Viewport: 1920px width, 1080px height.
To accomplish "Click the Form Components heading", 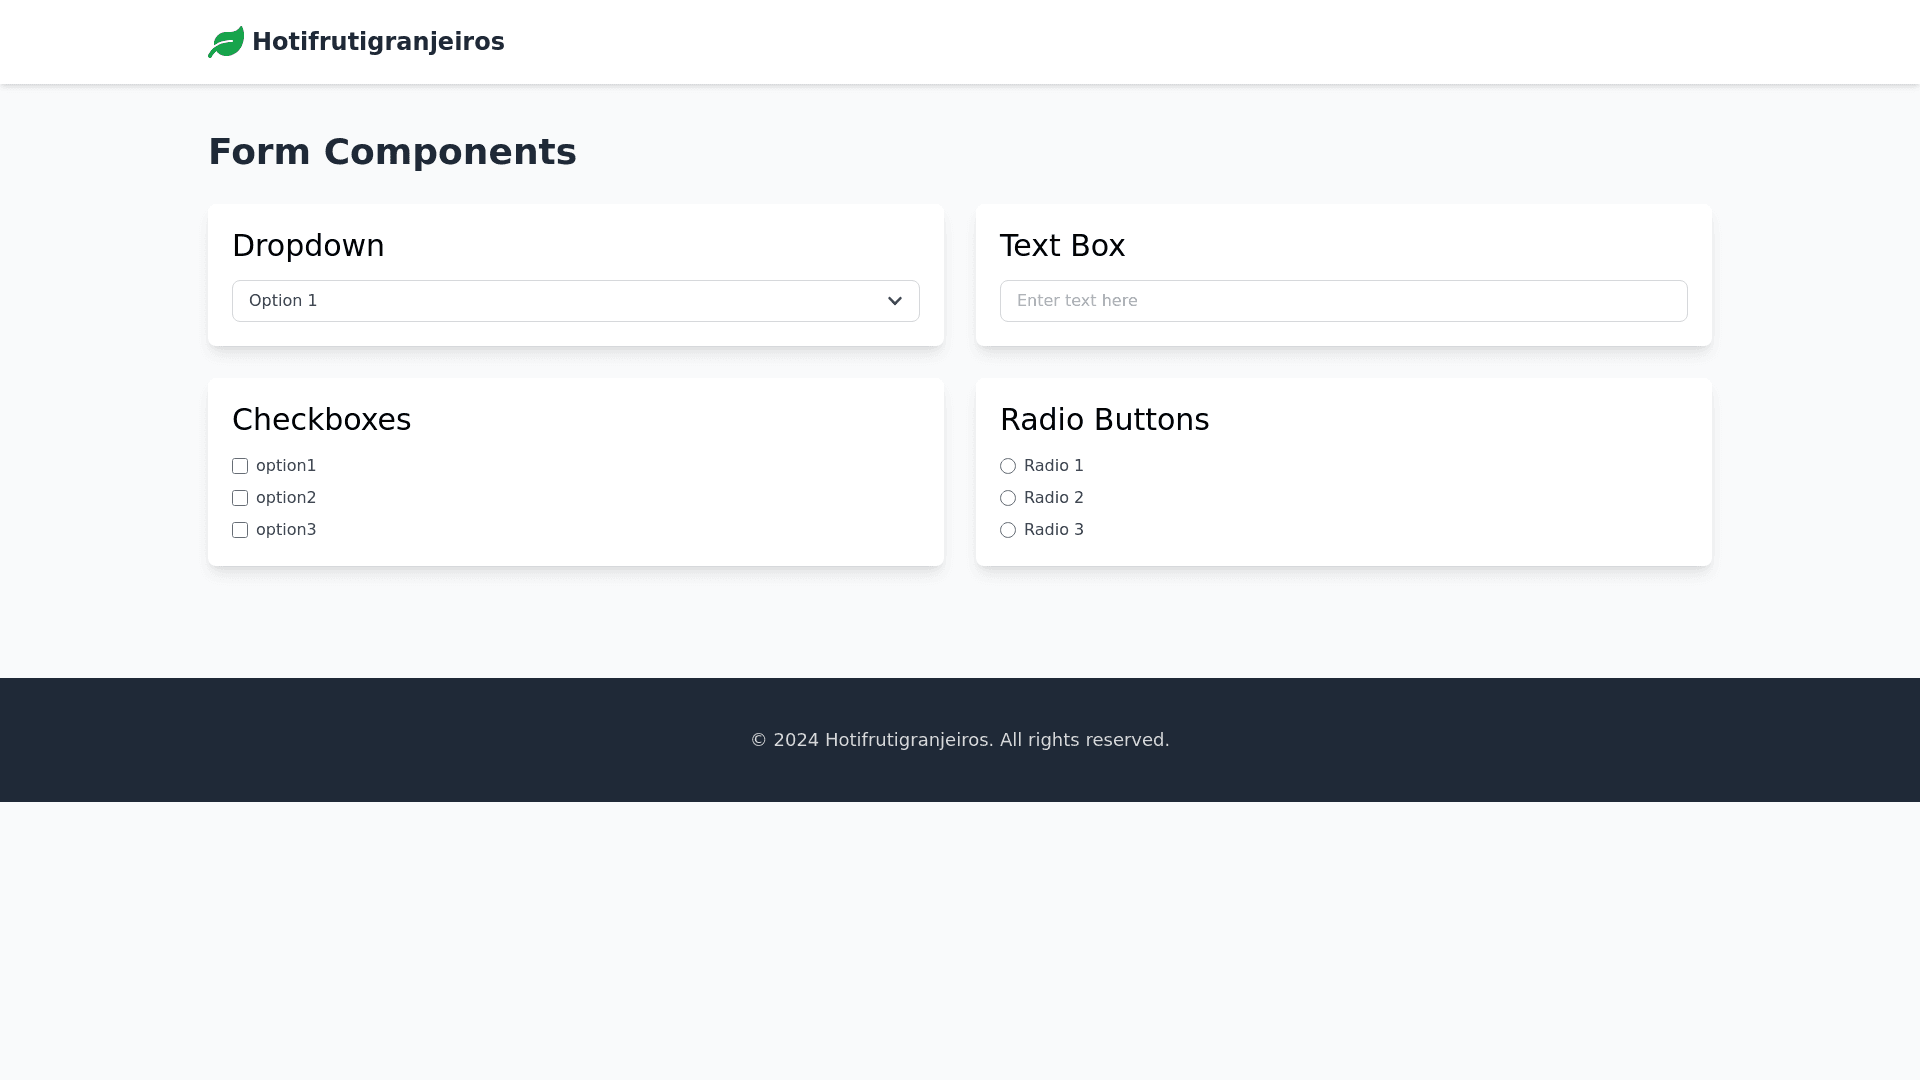I will [x=392, y=152].
